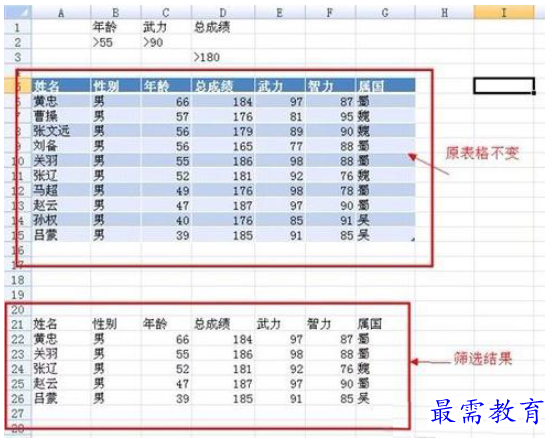The width and height of the screenshot is (552, 443).
Task: Select row 3 header
Action: 18,57
